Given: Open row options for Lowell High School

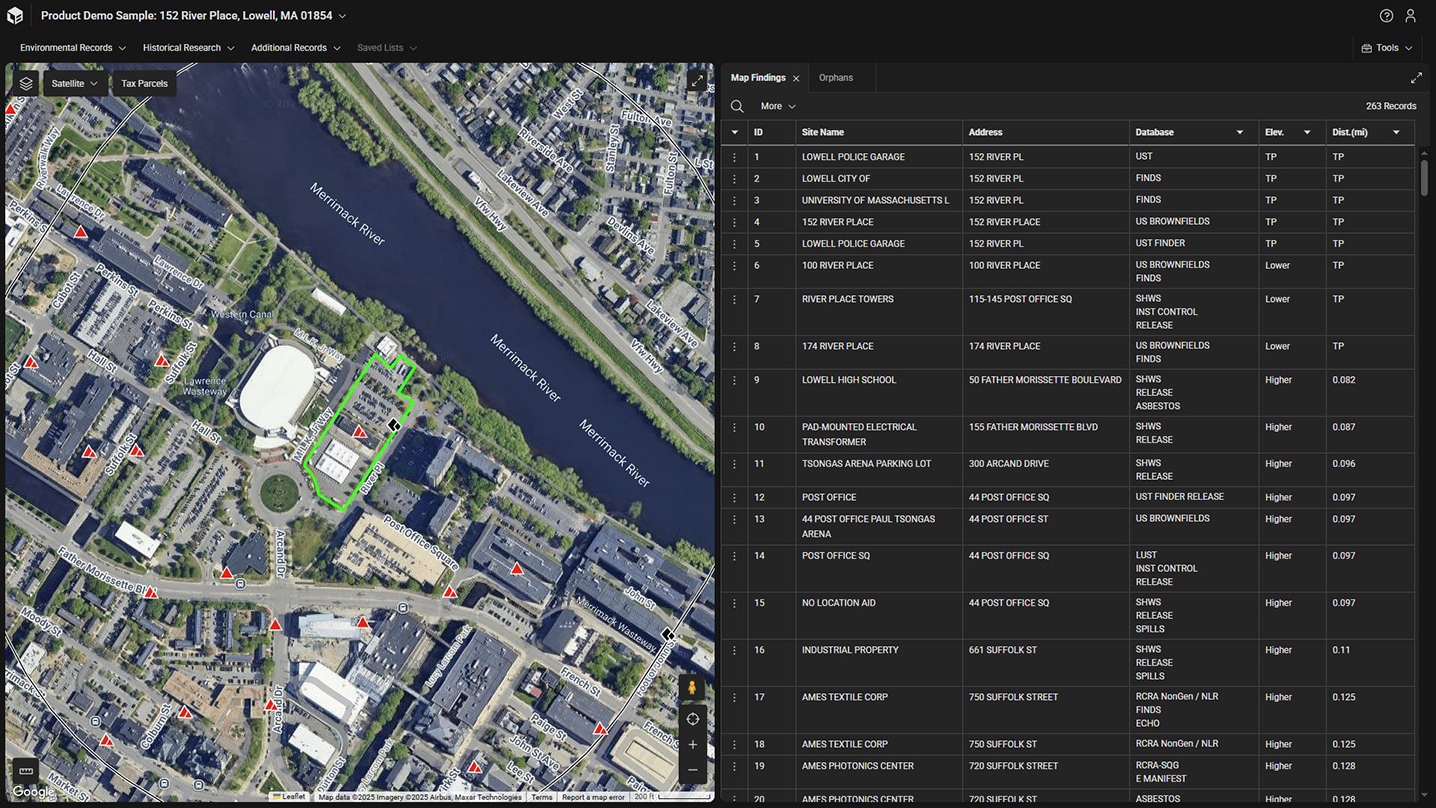Looking at the screenshot, I should coord(735,380).
